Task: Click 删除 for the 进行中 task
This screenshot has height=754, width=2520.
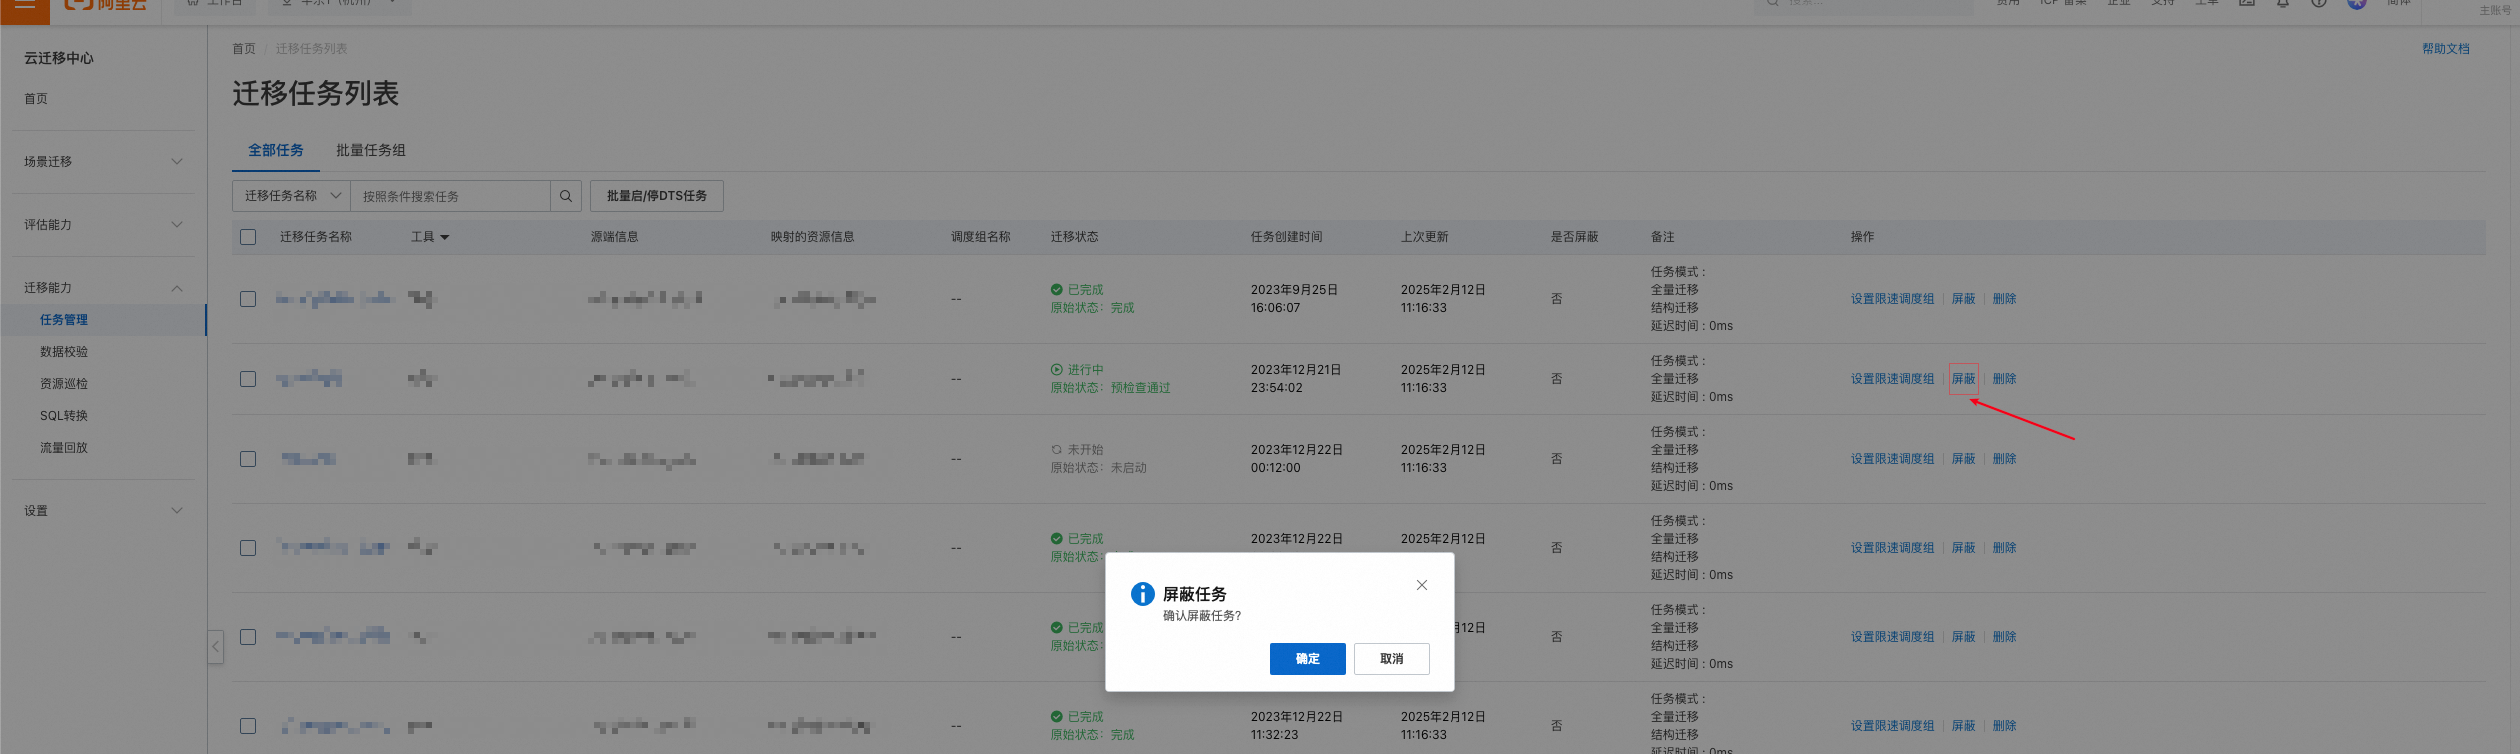Action: [x=2004, y=379]
